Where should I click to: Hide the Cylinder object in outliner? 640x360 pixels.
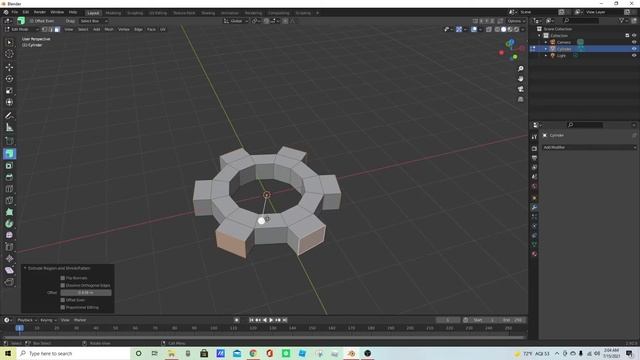634,49
